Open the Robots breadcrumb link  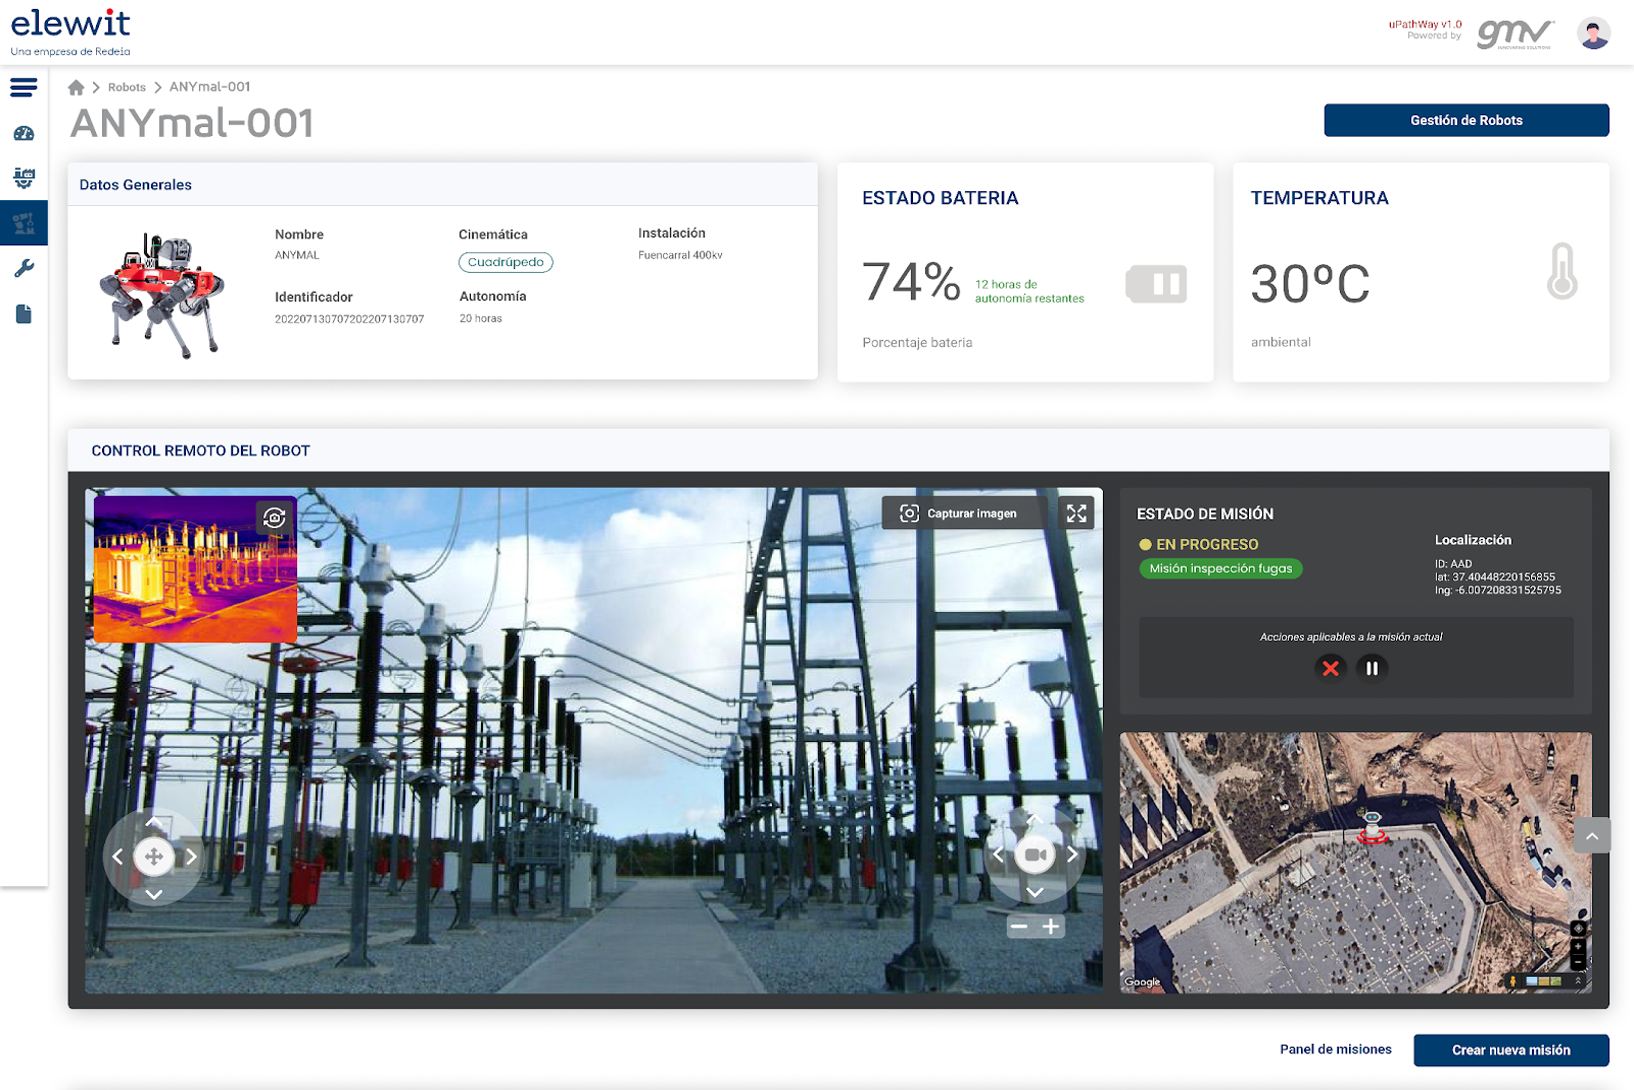(x=127, y=87)
